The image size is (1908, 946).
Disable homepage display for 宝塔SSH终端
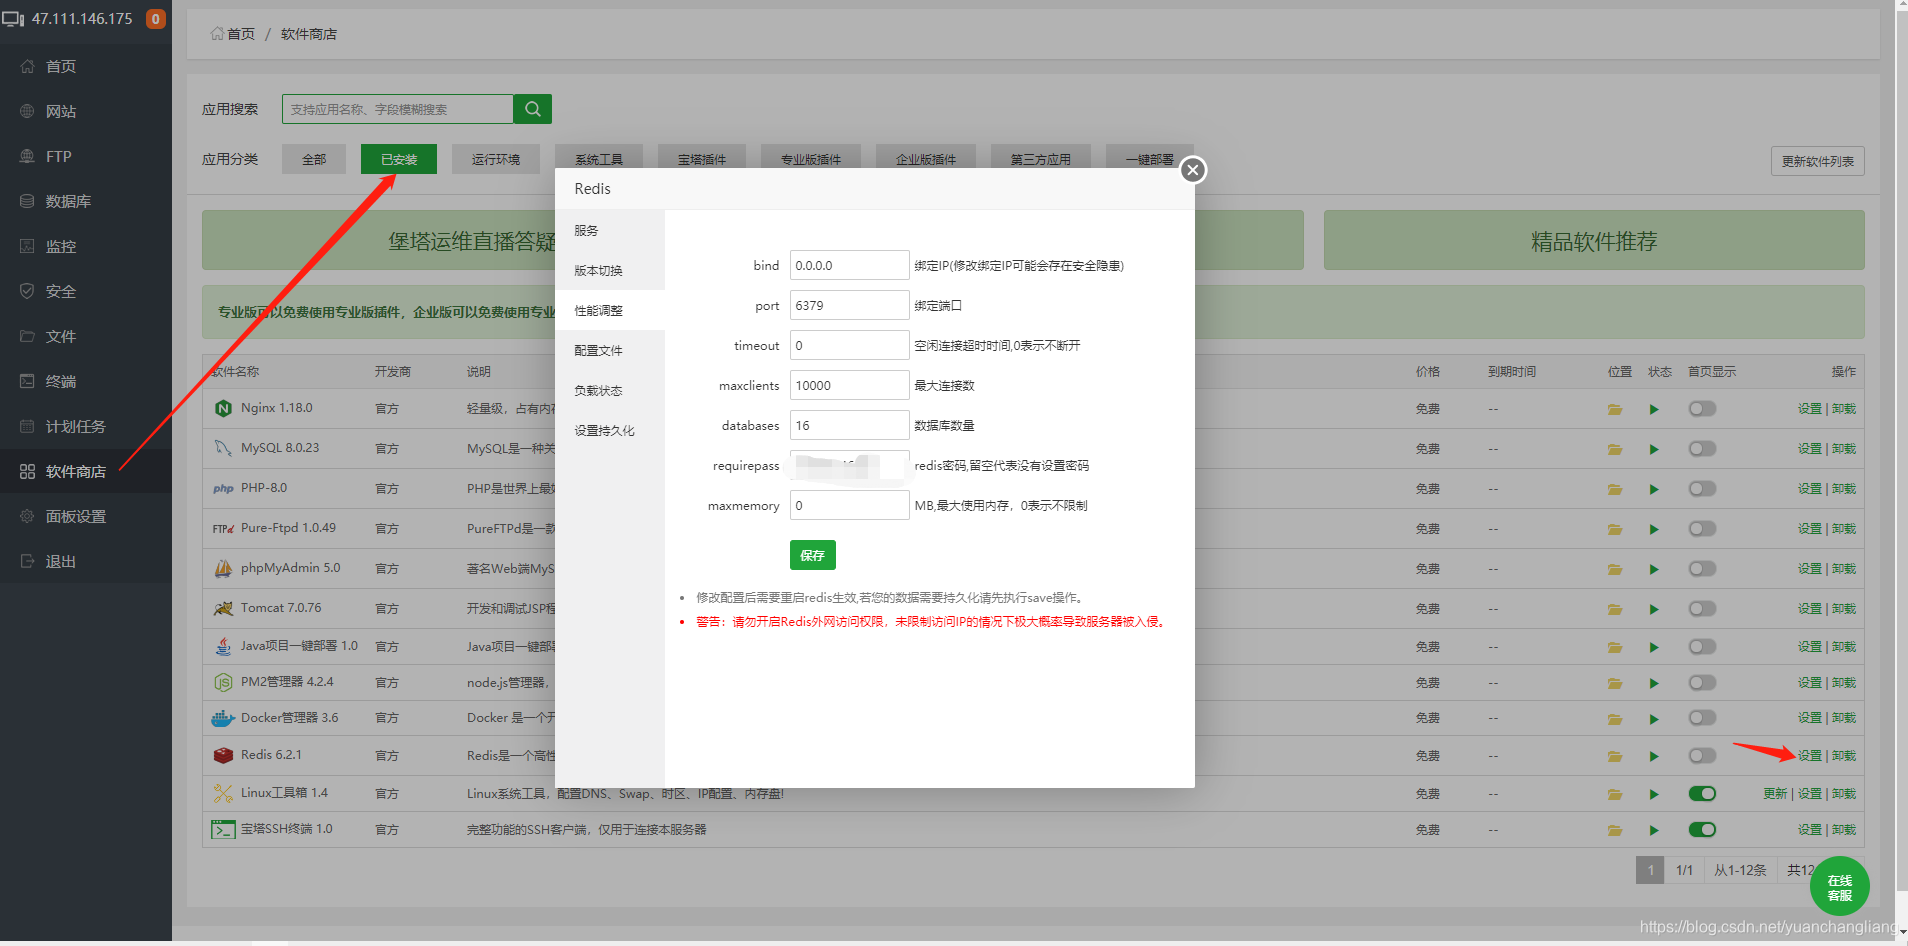[1702, 829]
